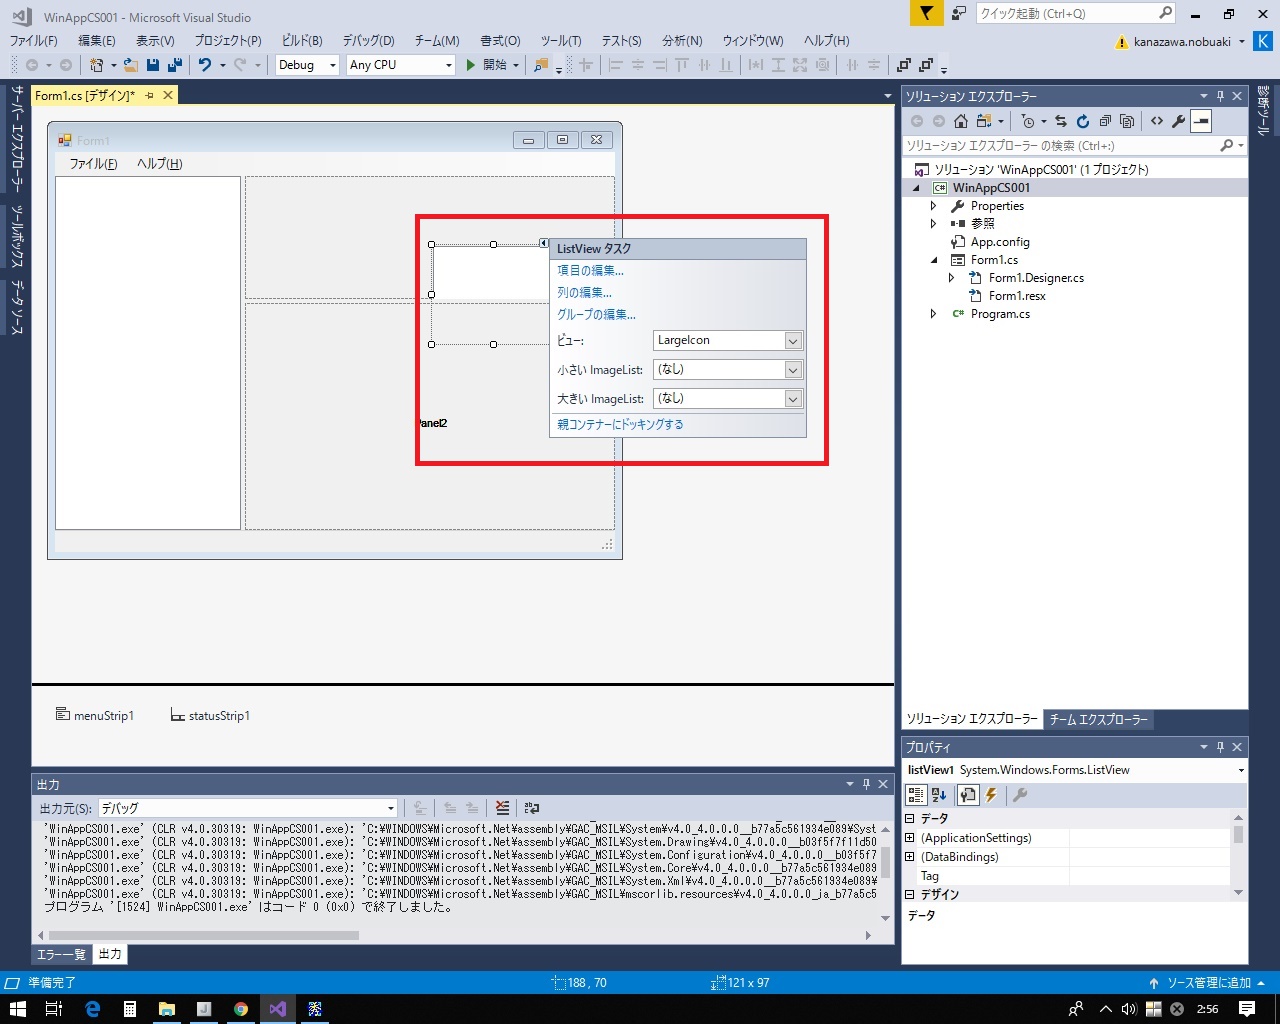This screenshot has width=1280, height=1024.
Task: Open the 大きい ImageList dropdown
Action: (793, 399)
